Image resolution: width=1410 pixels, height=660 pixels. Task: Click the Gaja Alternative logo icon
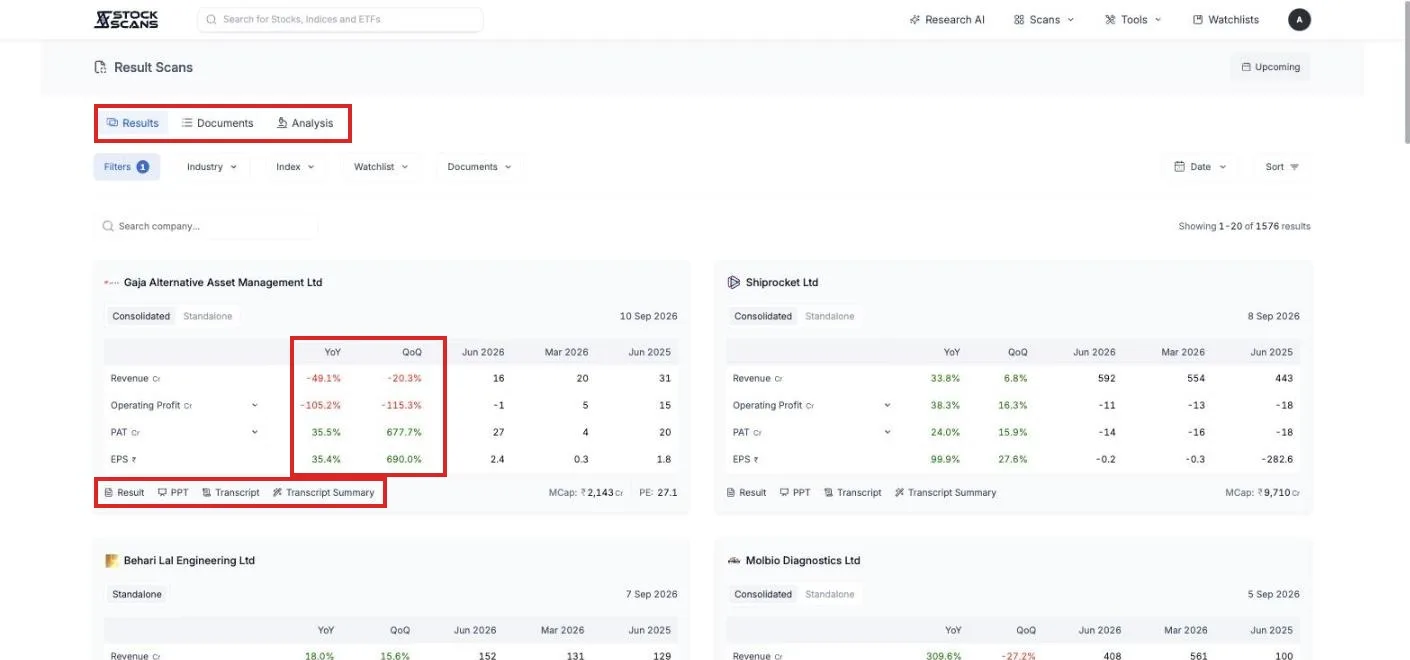pos(112,283)
